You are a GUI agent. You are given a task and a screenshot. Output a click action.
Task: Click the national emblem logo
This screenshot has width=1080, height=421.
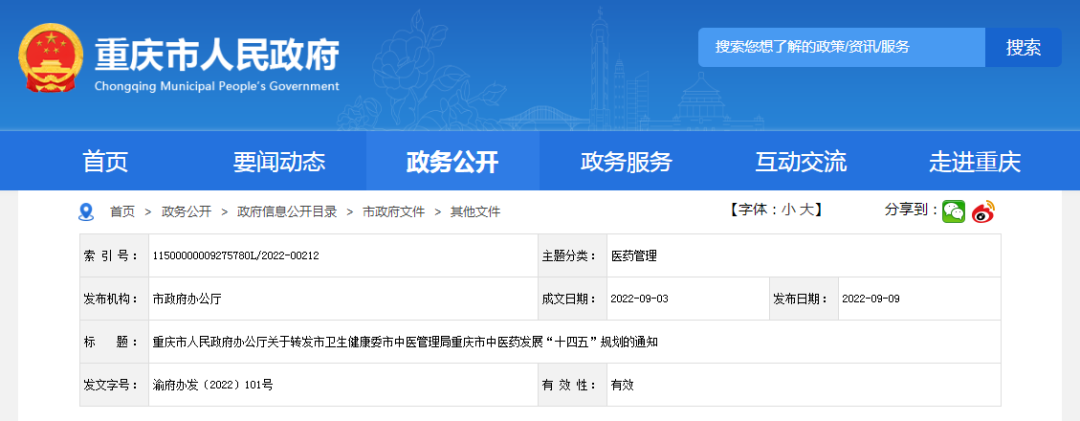pyautogui.click(x=49, y=57)
